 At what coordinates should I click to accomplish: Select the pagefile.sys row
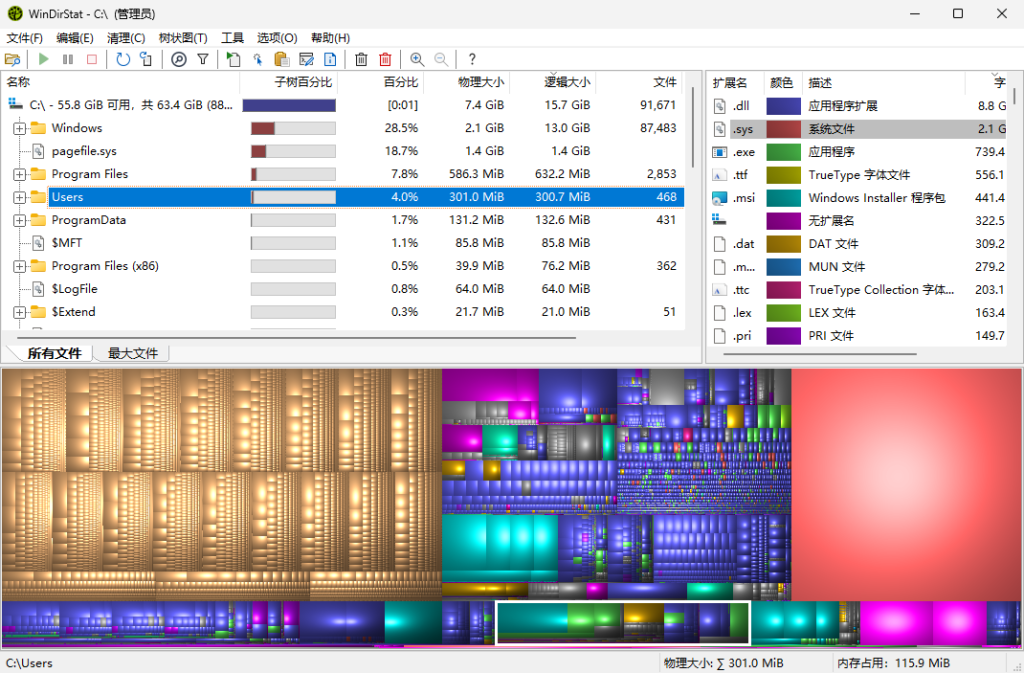click(x=84, y=151)
